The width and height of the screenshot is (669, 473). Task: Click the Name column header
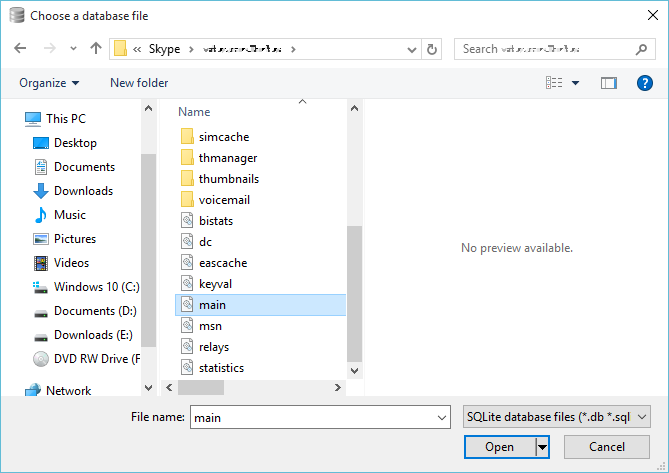point(194,112)
